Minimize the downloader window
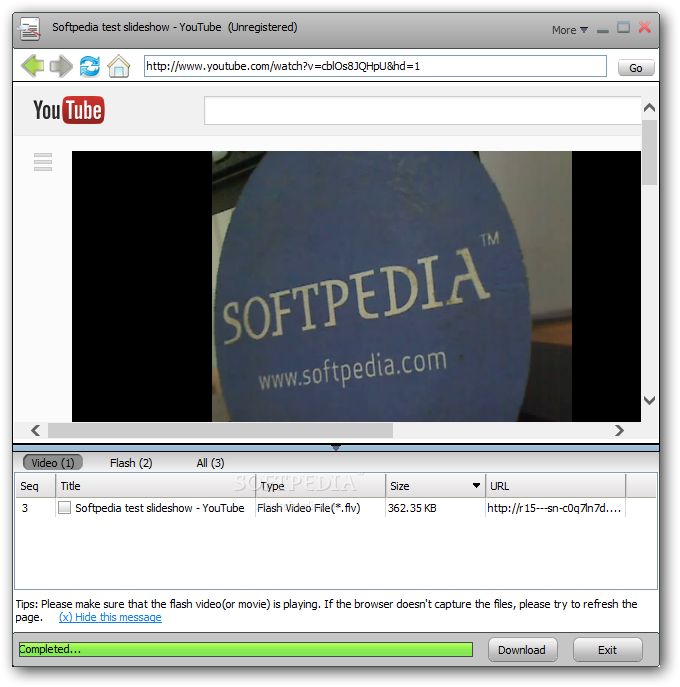This screenshot has width=680, height=687. coord(603,31)
